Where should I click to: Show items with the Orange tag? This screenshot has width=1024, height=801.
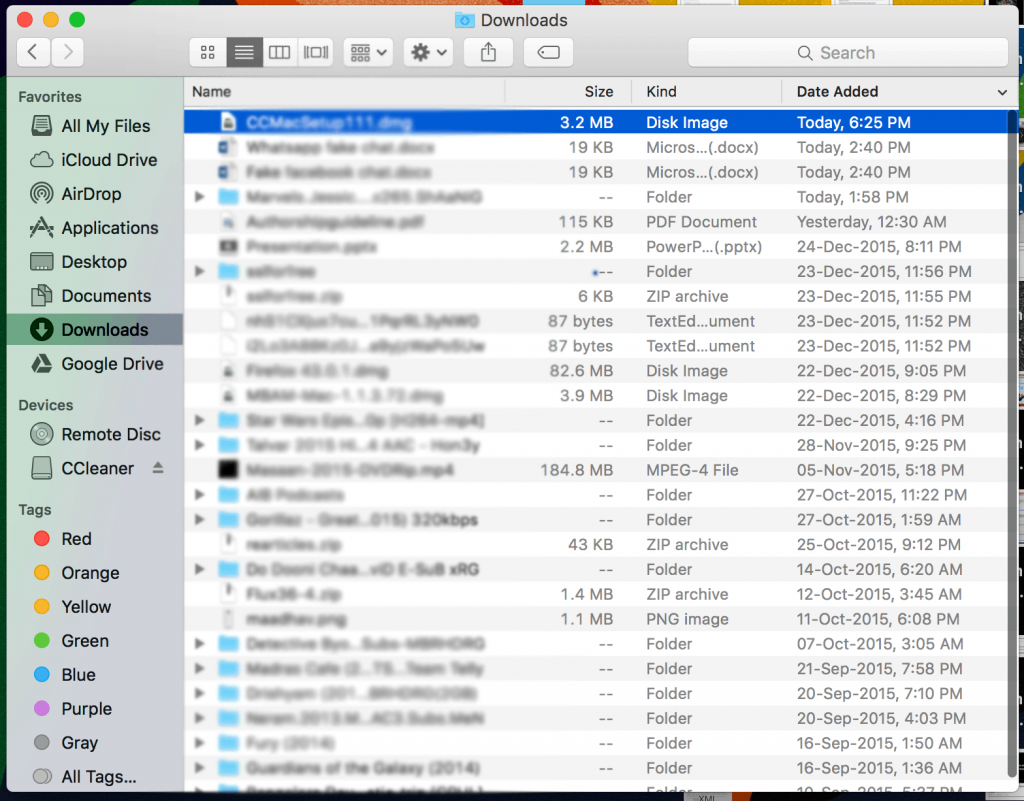(76, 573)
